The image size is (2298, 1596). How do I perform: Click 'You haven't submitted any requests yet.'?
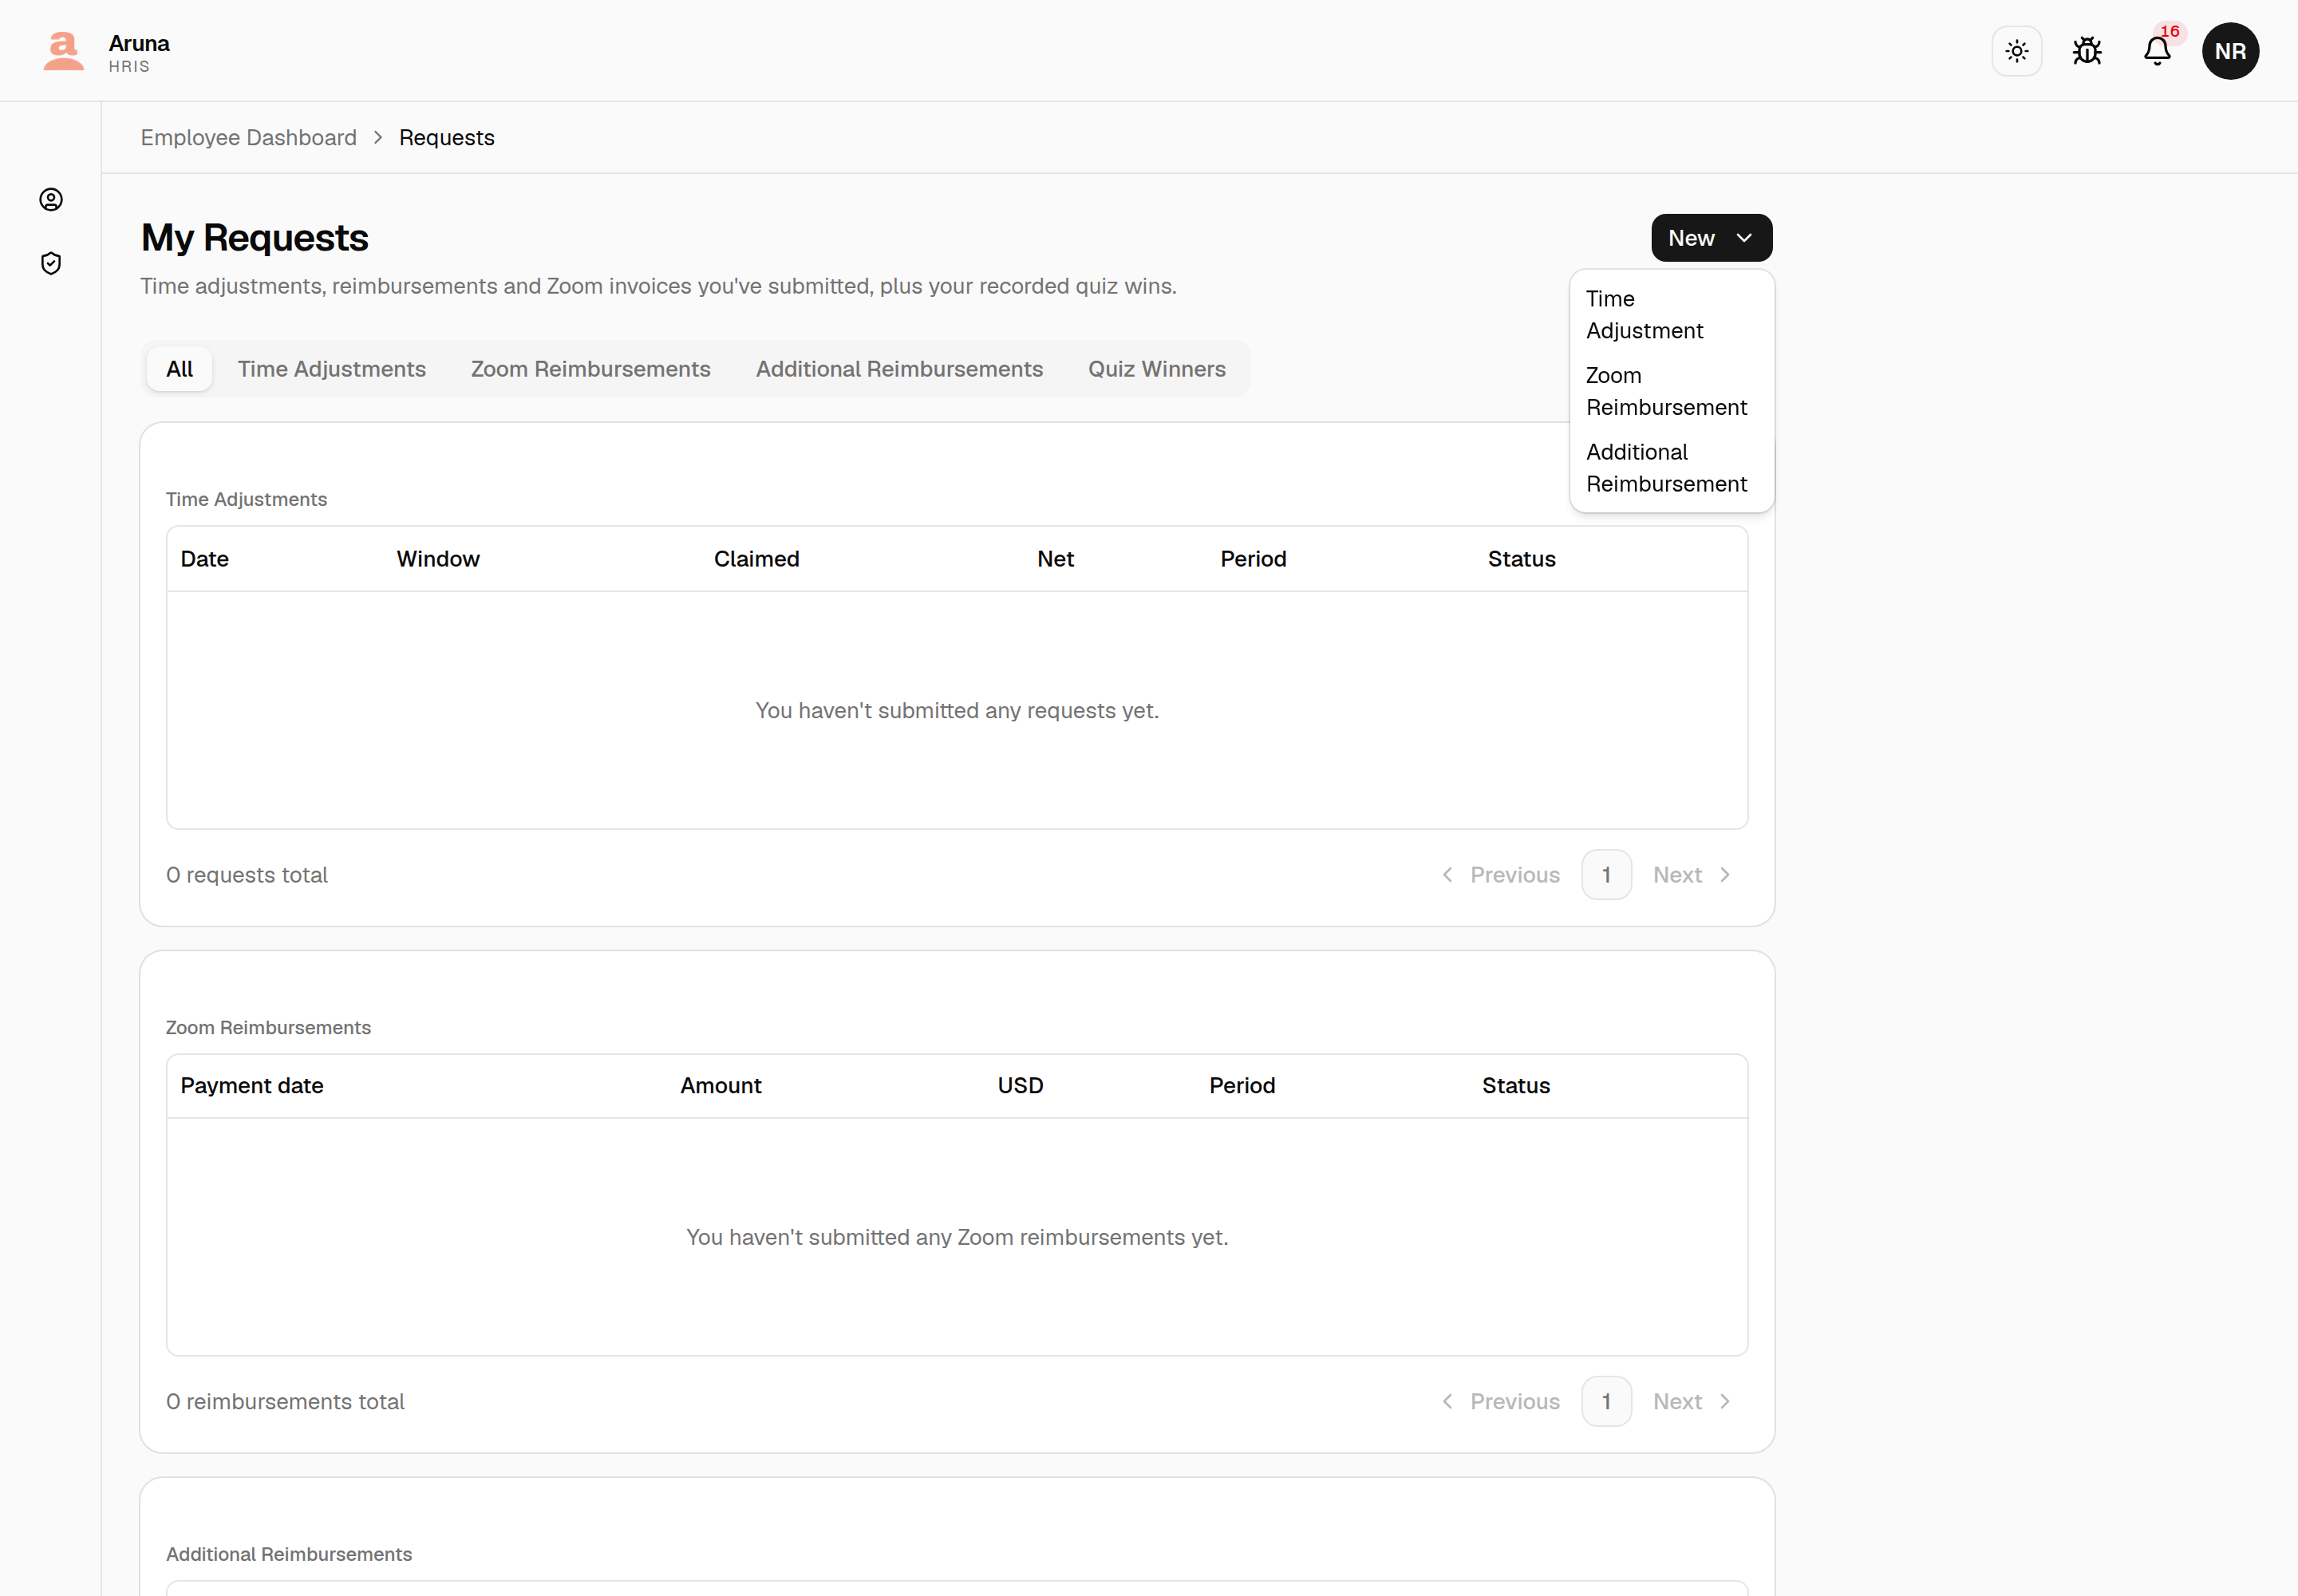tap(957, 711)
